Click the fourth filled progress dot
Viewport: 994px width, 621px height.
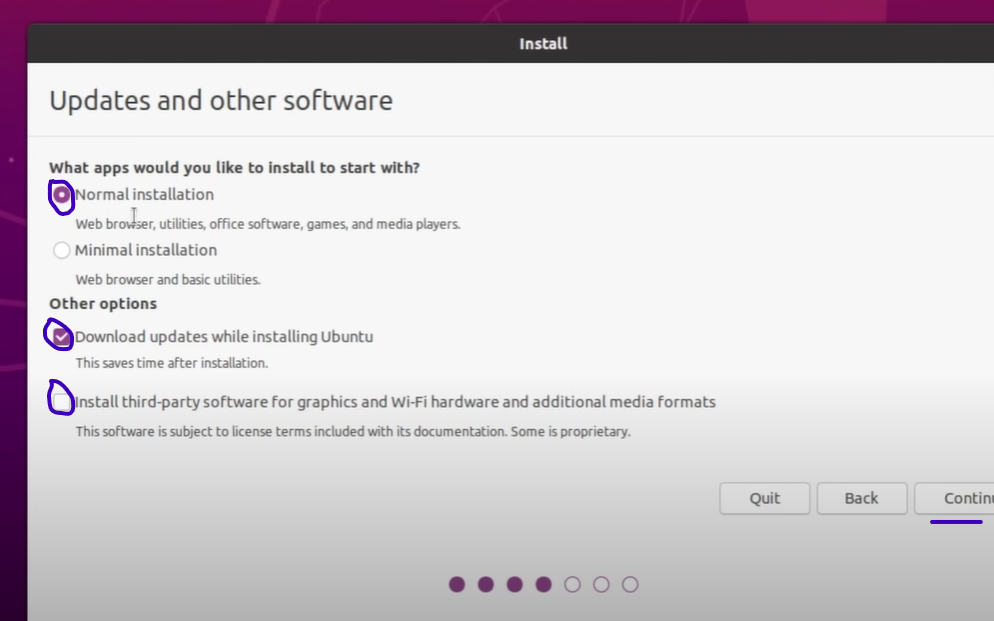pyautogui.click(x=543, y=584)
